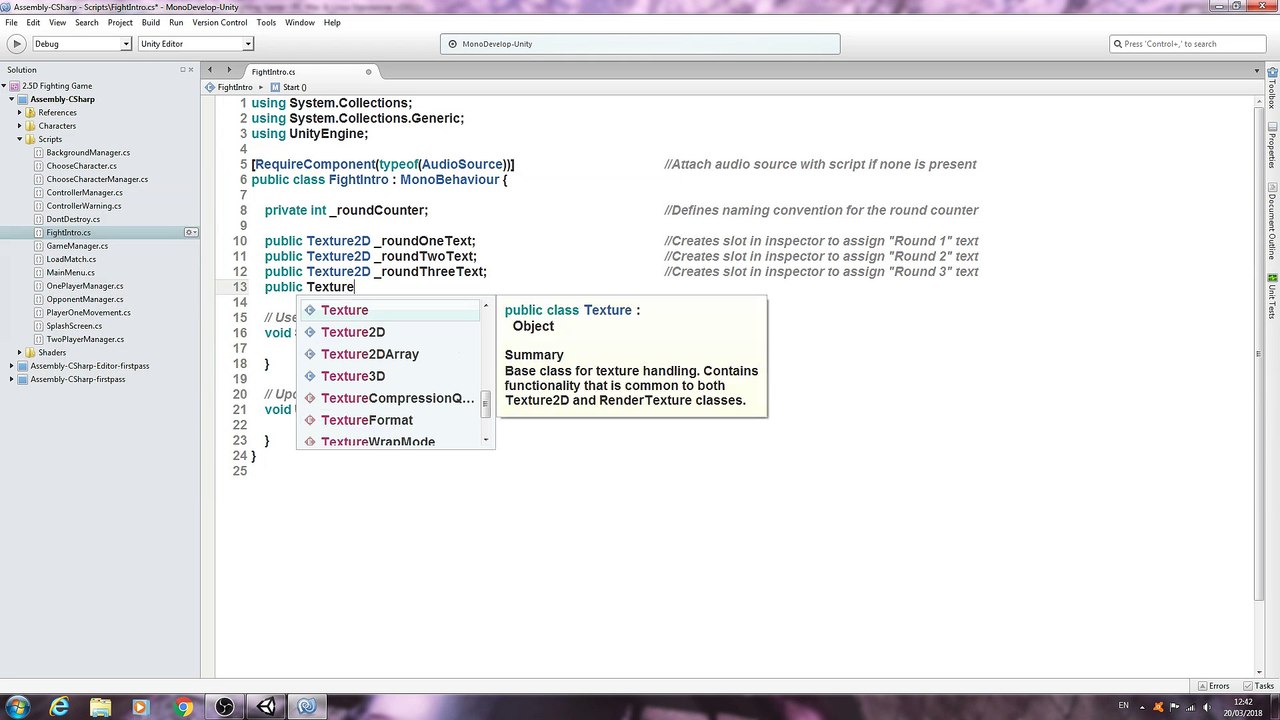Screen dimensions: 1280x720
Task: Select PlayerOneMovement.cs file
Action: (88, 312)
